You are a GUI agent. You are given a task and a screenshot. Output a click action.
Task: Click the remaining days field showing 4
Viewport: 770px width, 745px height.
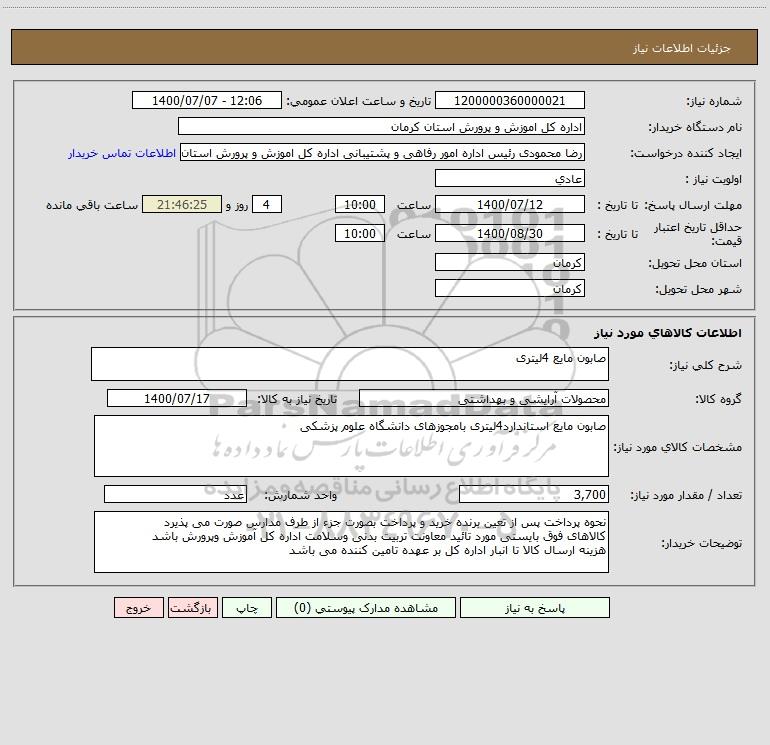pos(267,204)
